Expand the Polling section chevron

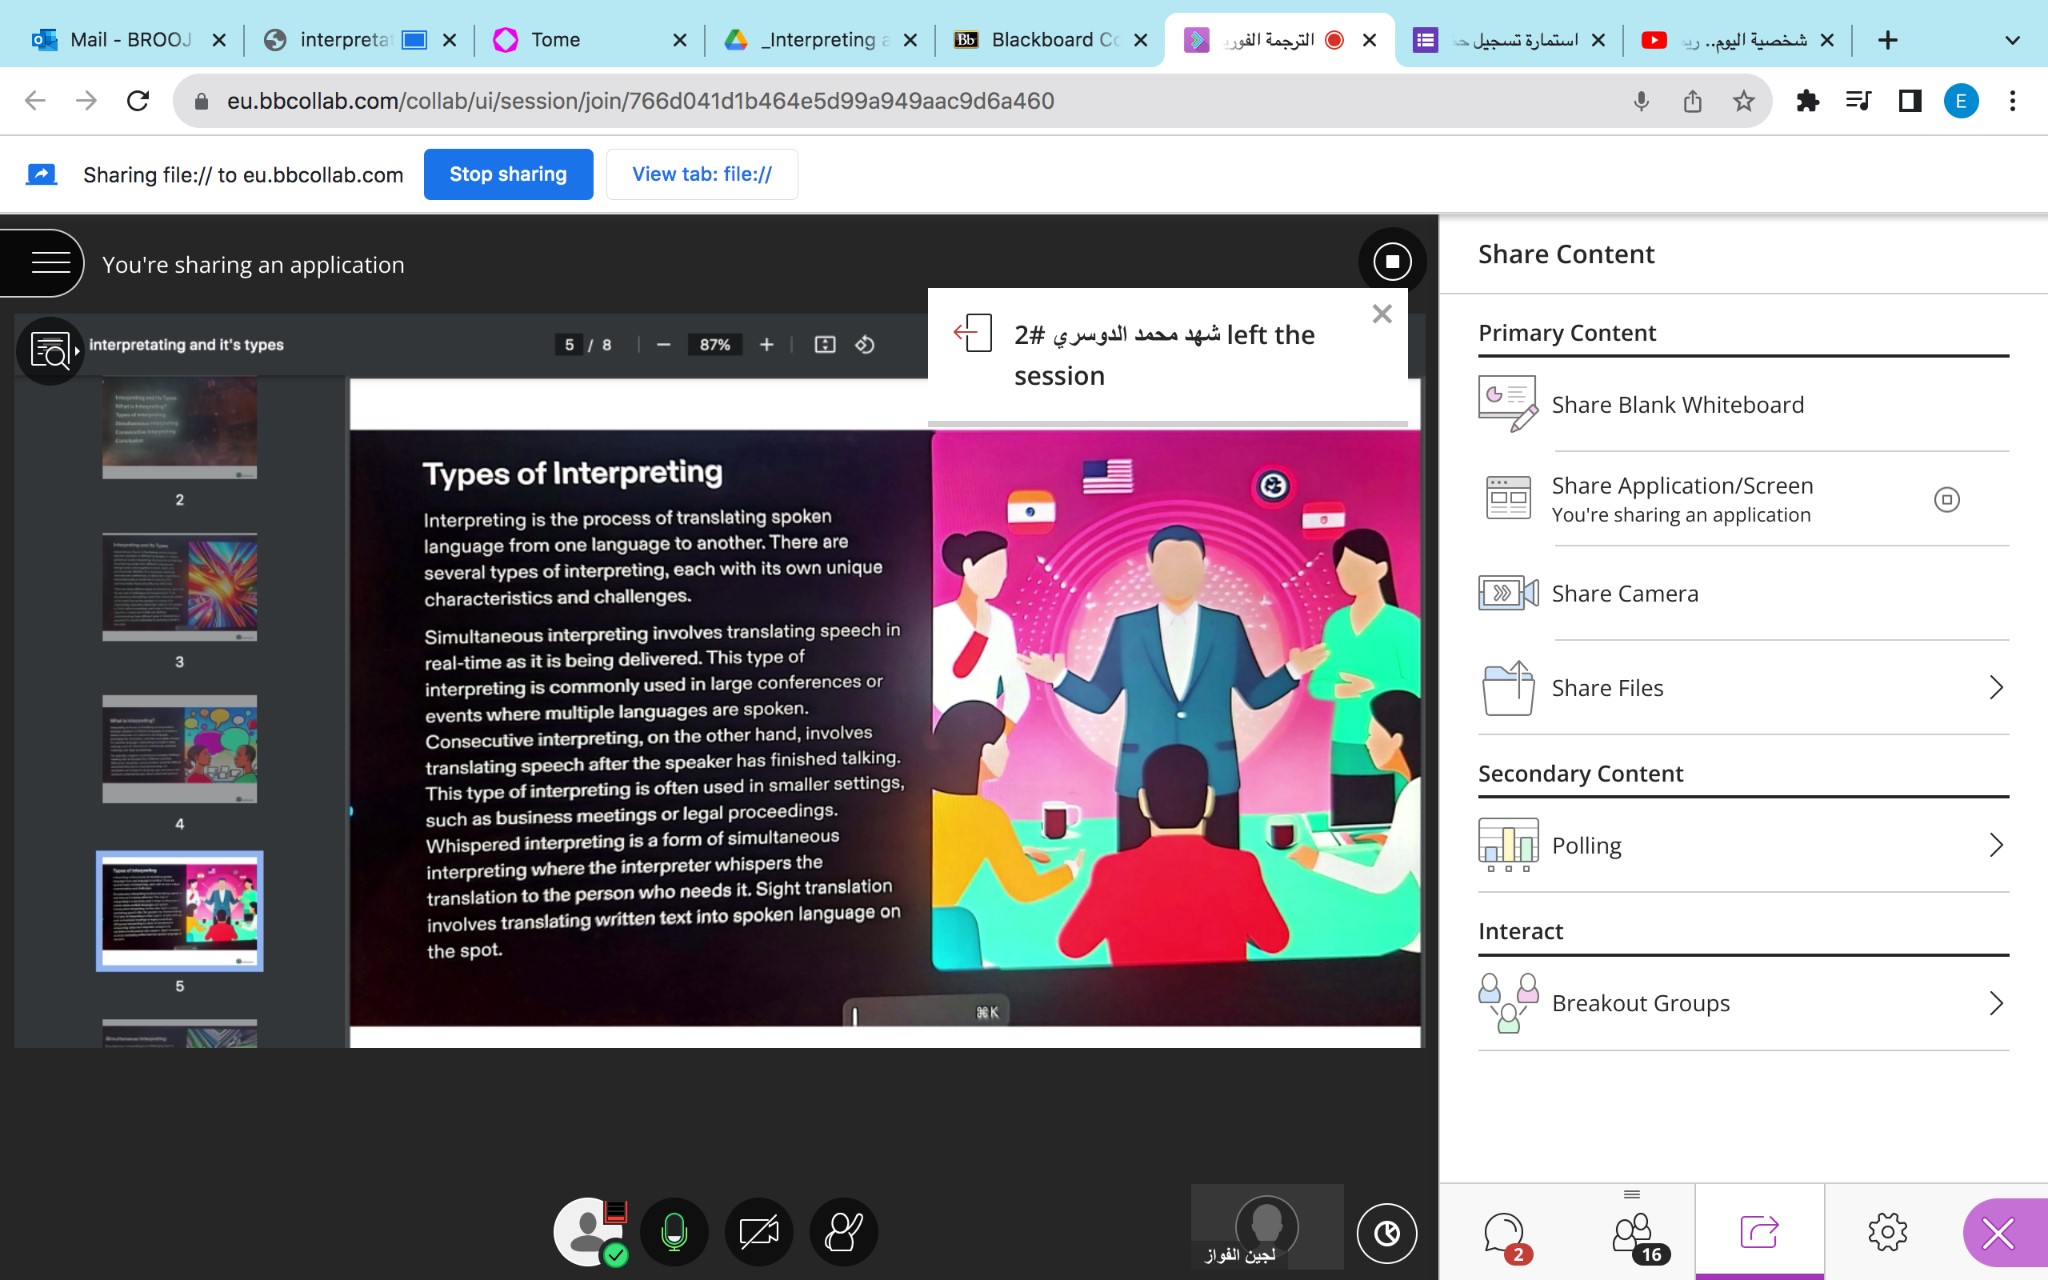pyautogui.click(x=1995, y=845)
